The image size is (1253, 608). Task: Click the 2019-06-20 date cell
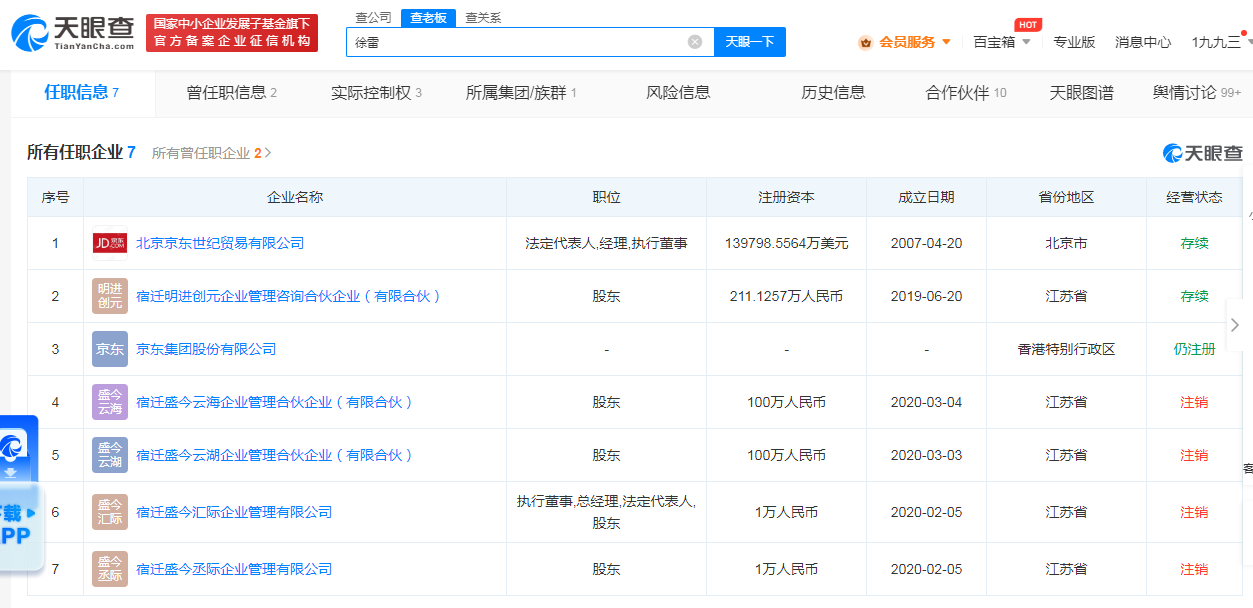926,296
